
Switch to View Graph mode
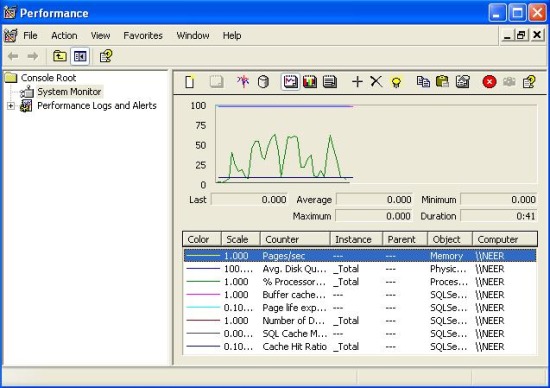[290, 82]
